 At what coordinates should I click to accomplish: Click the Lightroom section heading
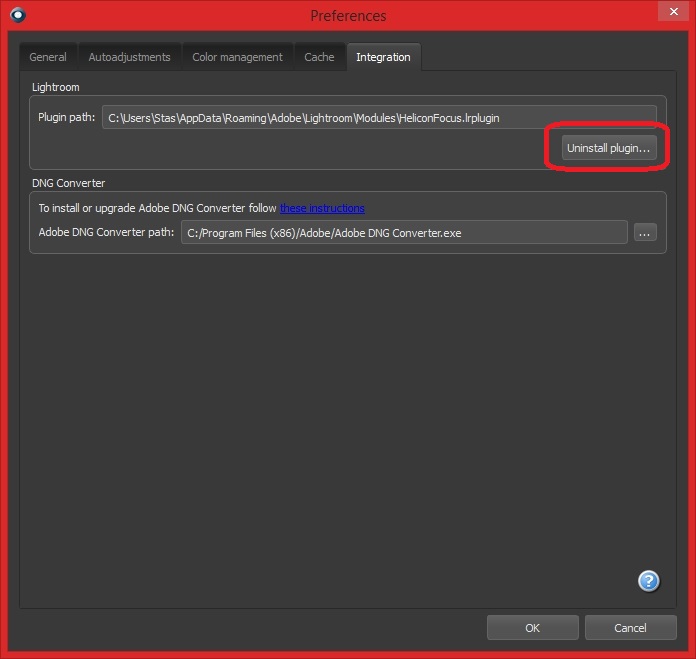pos(55,87)
